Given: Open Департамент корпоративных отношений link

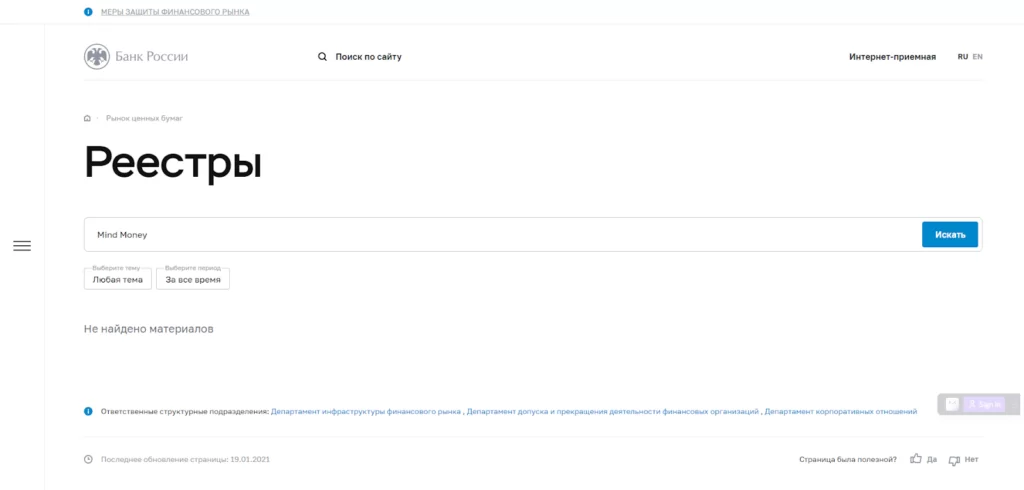Looking at the screenshot, I should tap(840, 412).
